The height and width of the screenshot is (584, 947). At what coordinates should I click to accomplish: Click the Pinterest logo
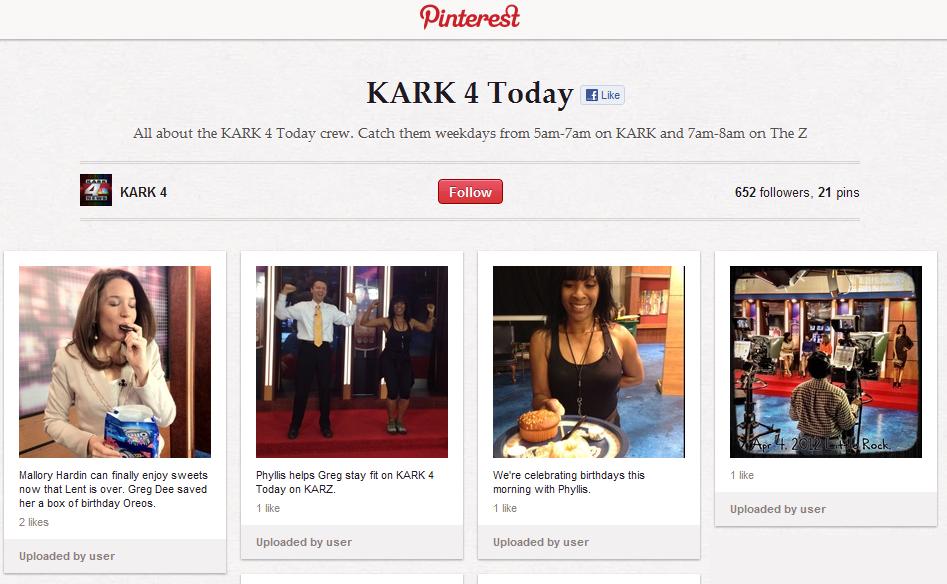[470, 17]
